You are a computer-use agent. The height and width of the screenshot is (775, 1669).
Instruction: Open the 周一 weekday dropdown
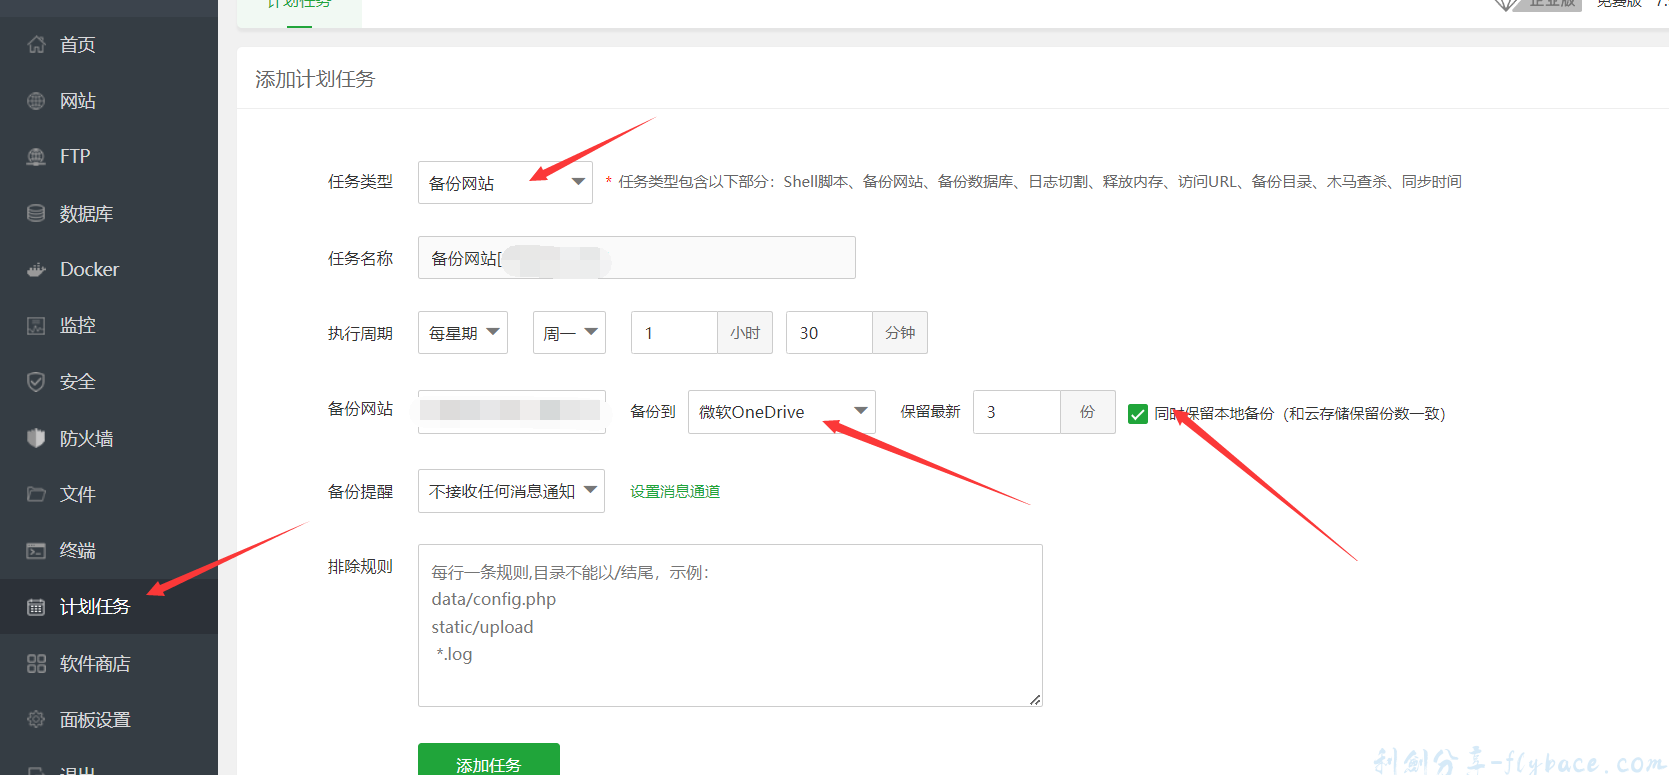(569, 333)
